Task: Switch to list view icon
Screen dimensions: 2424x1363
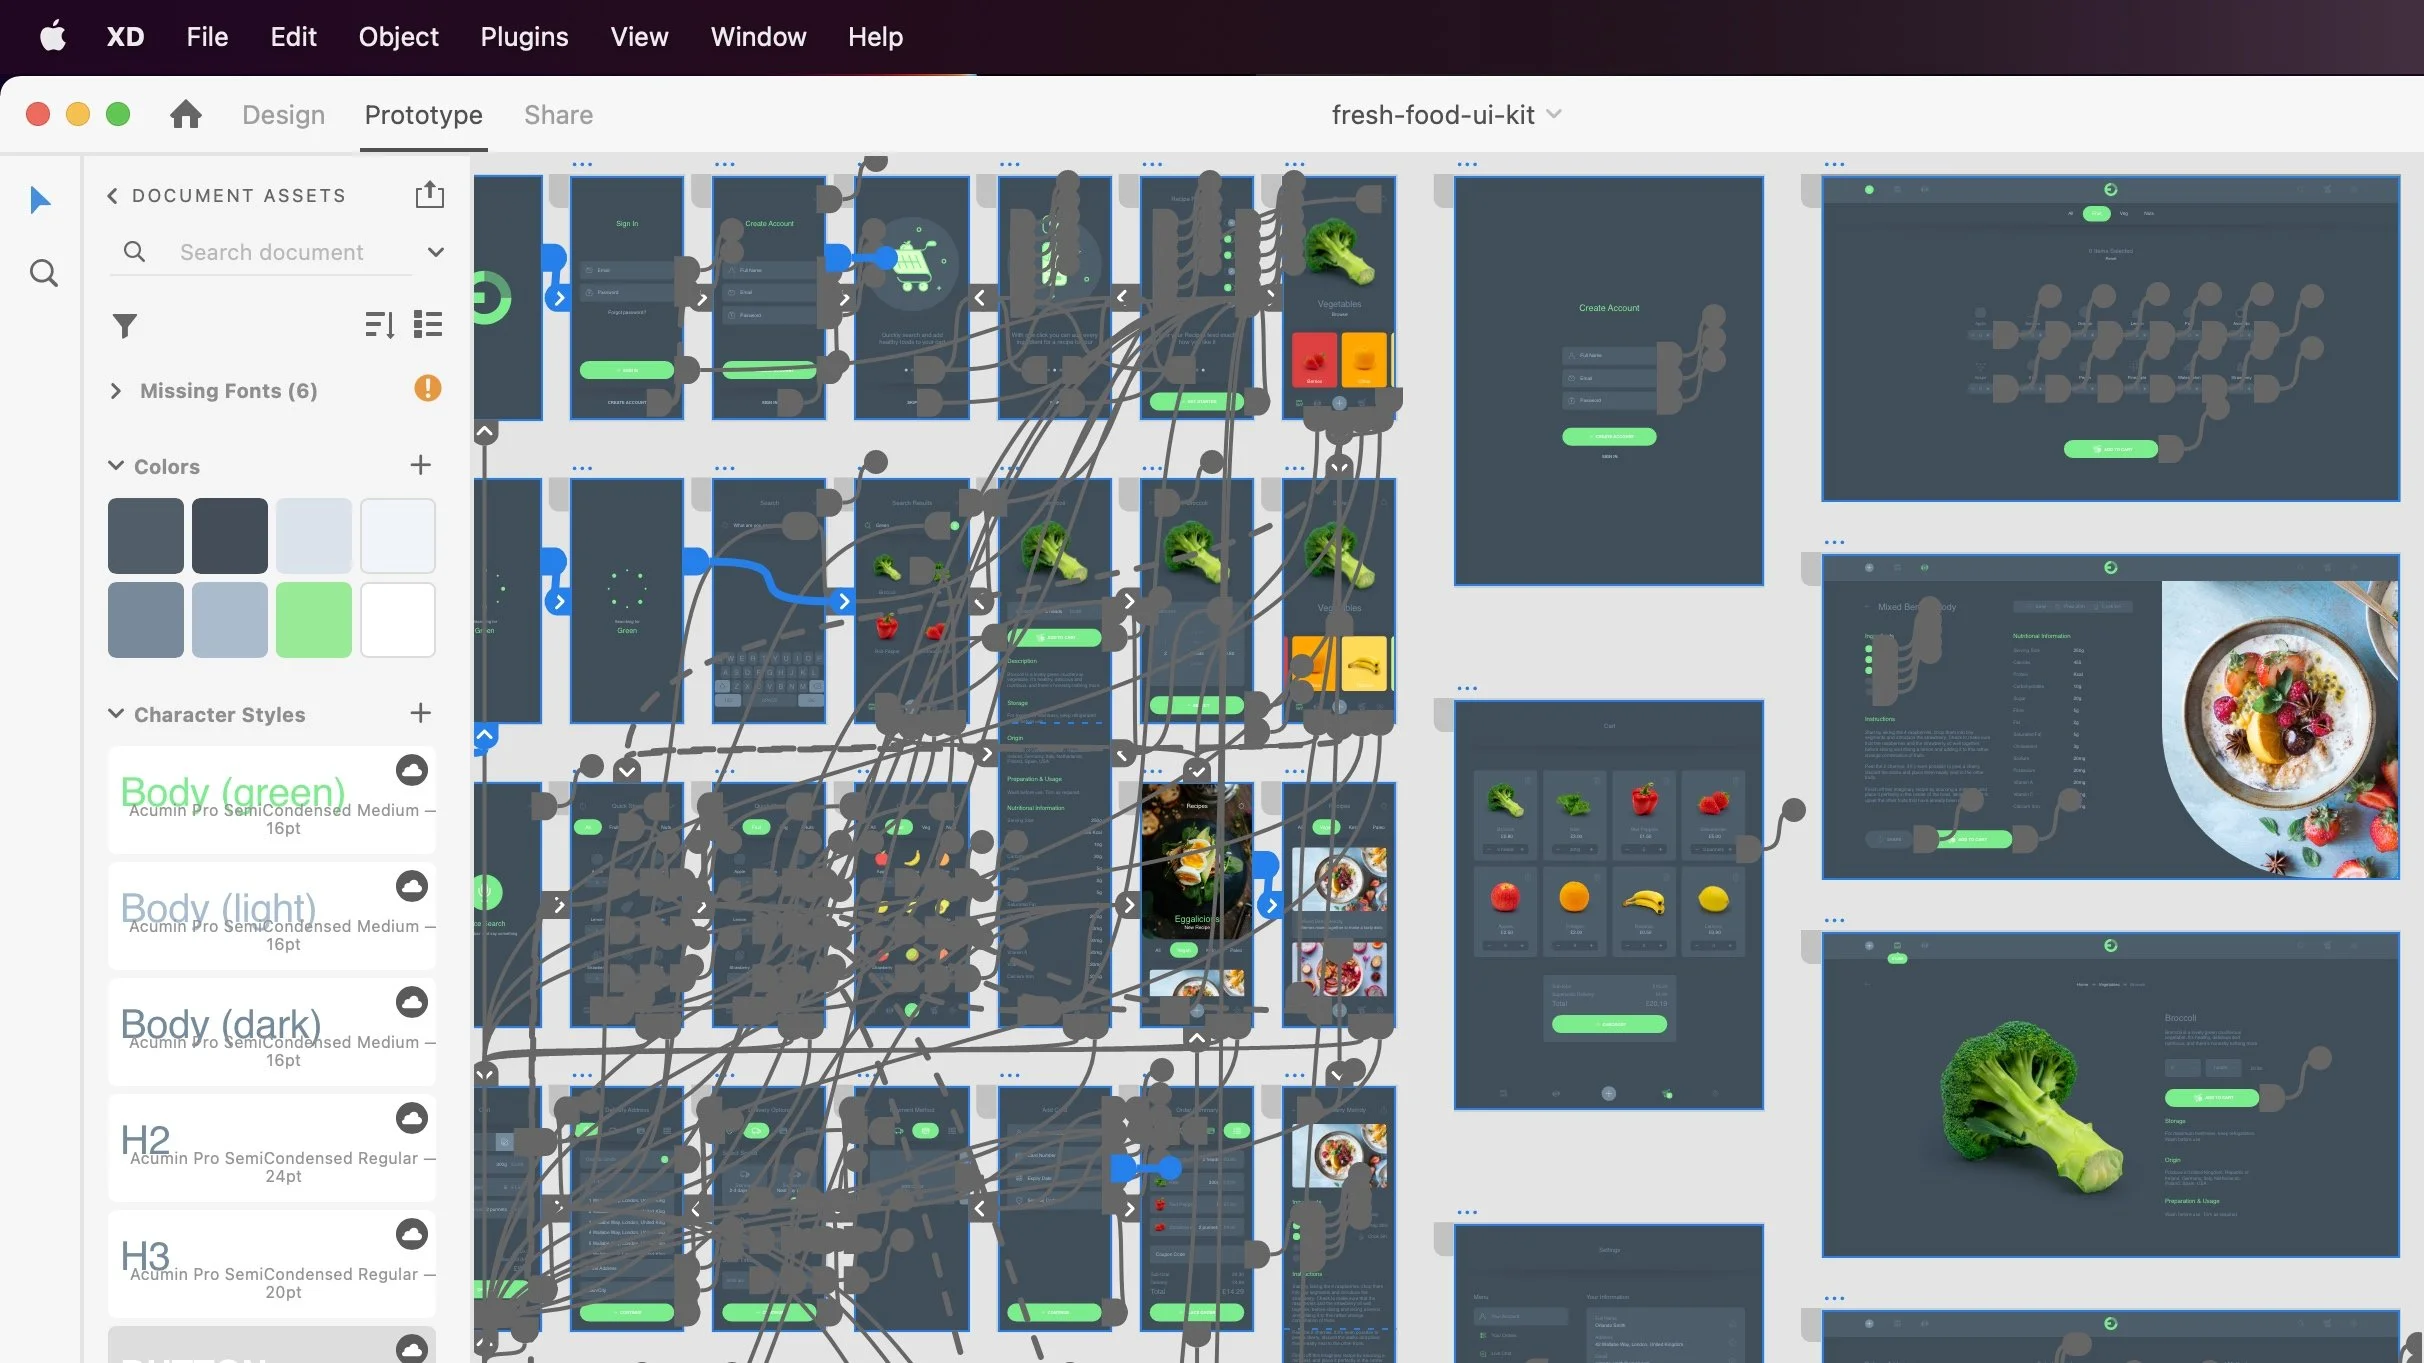Action: coord(428,324)
